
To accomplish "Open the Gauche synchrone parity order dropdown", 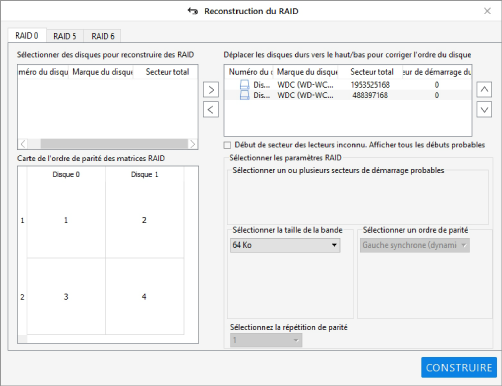I will (415, 245).
